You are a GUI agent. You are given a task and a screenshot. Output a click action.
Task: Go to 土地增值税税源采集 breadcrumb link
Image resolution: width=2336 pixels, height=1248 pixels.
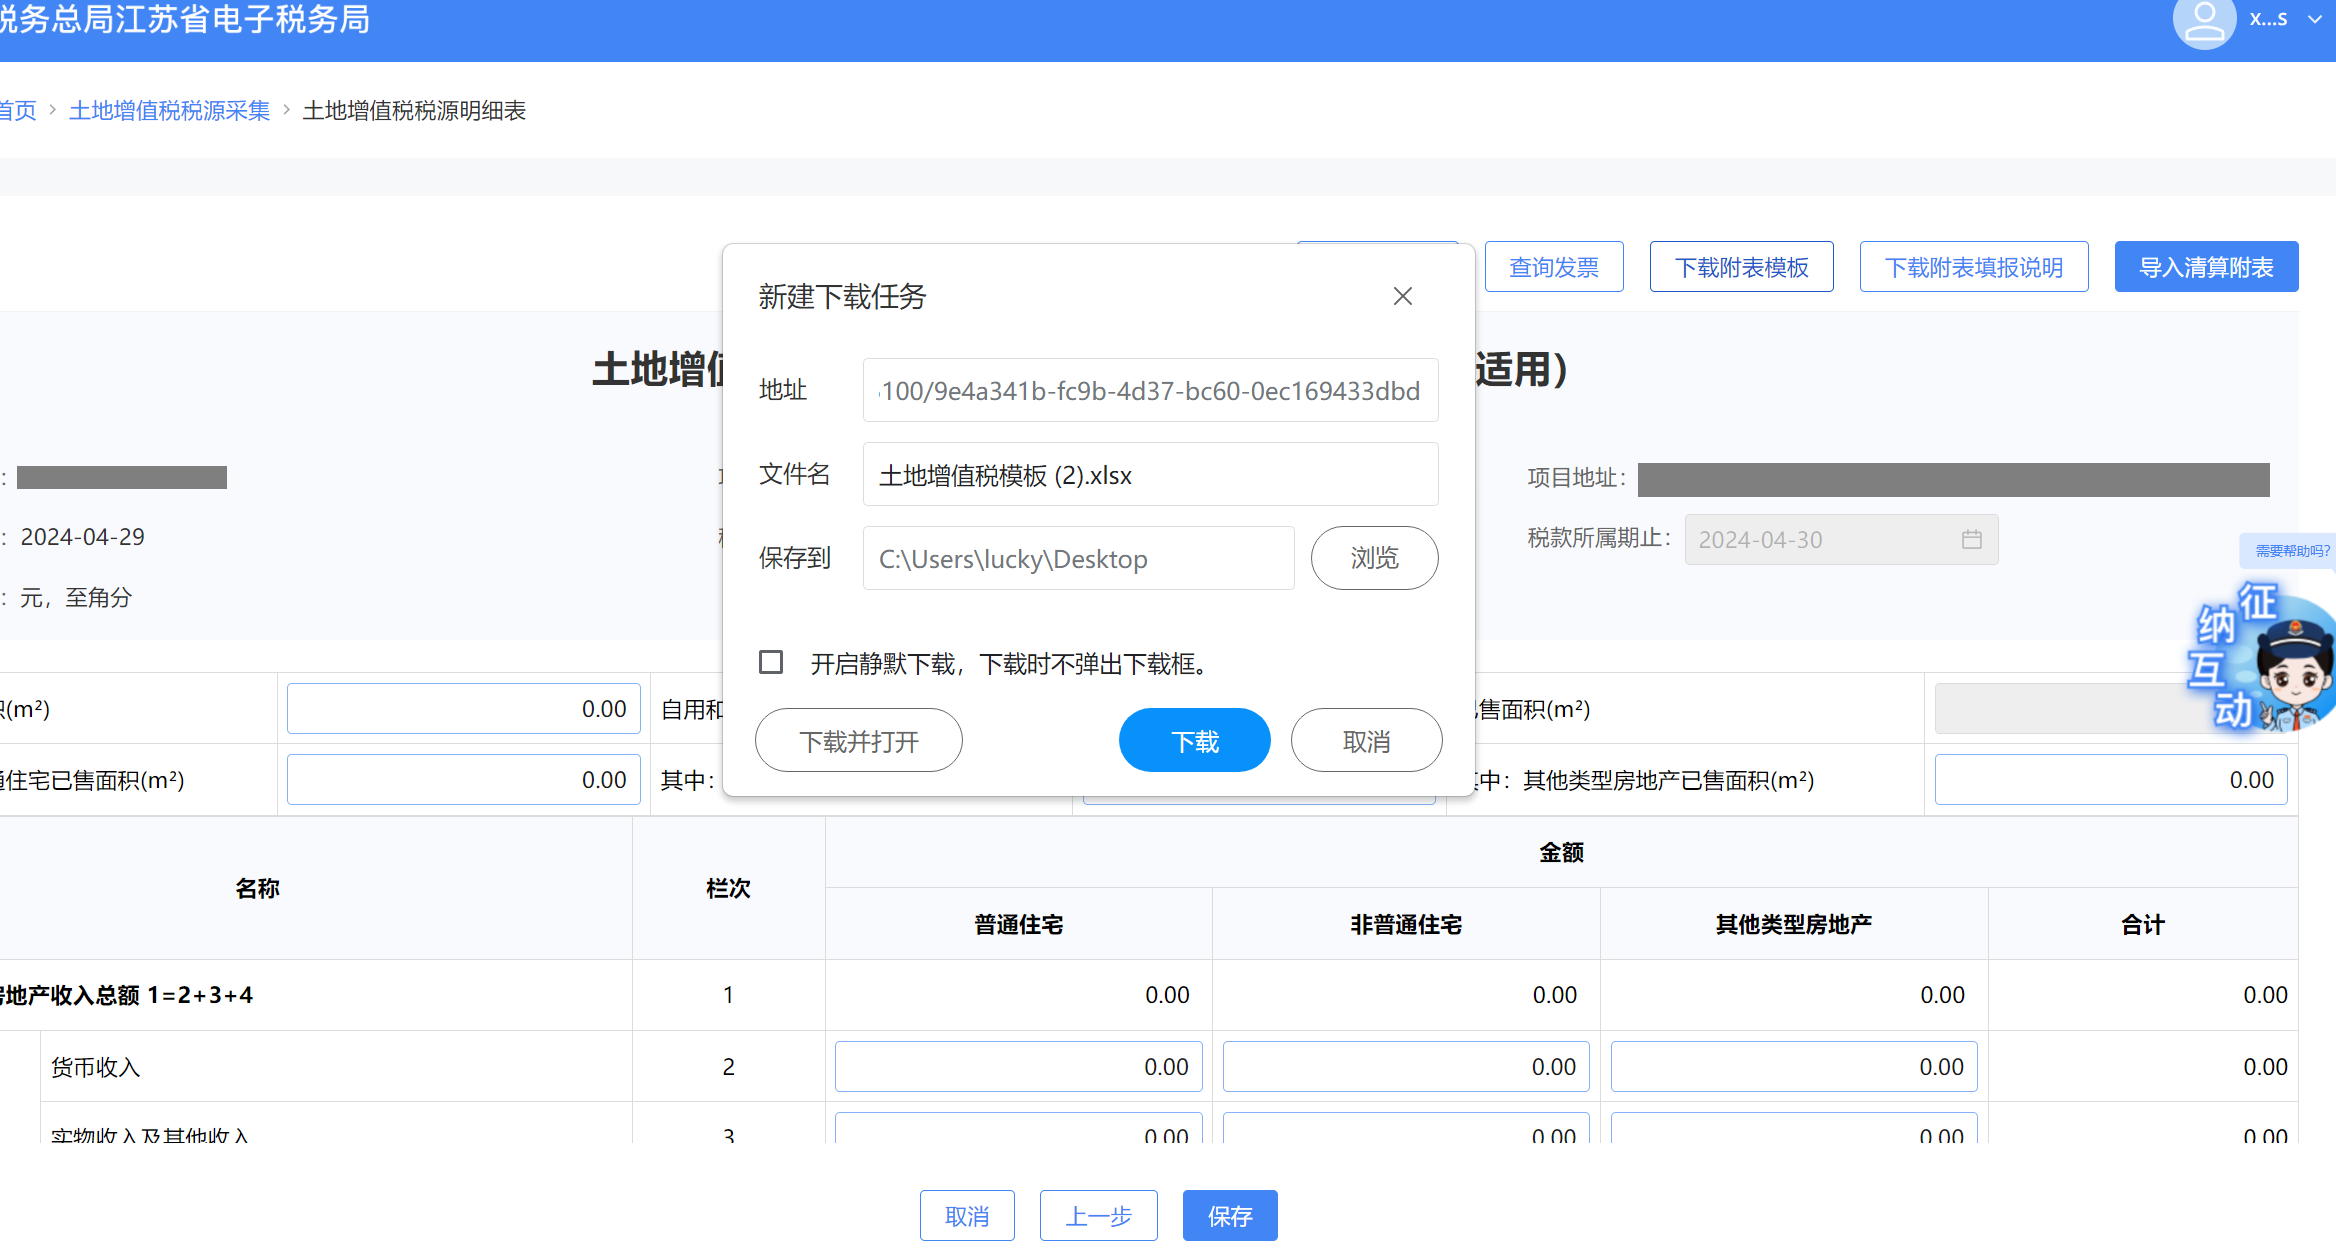click(x=169, y=111)
